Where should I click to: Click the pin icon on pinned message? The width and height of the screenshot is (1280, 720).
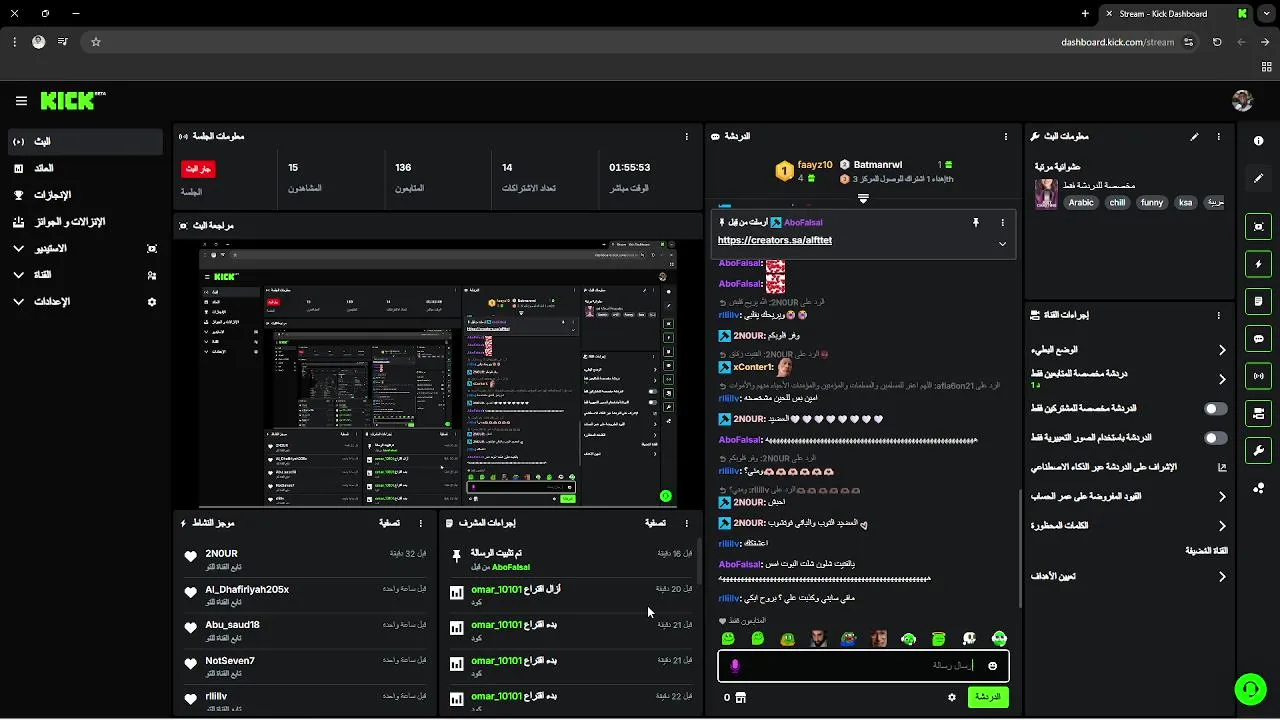pyautogui.click(x=975, y=223)
